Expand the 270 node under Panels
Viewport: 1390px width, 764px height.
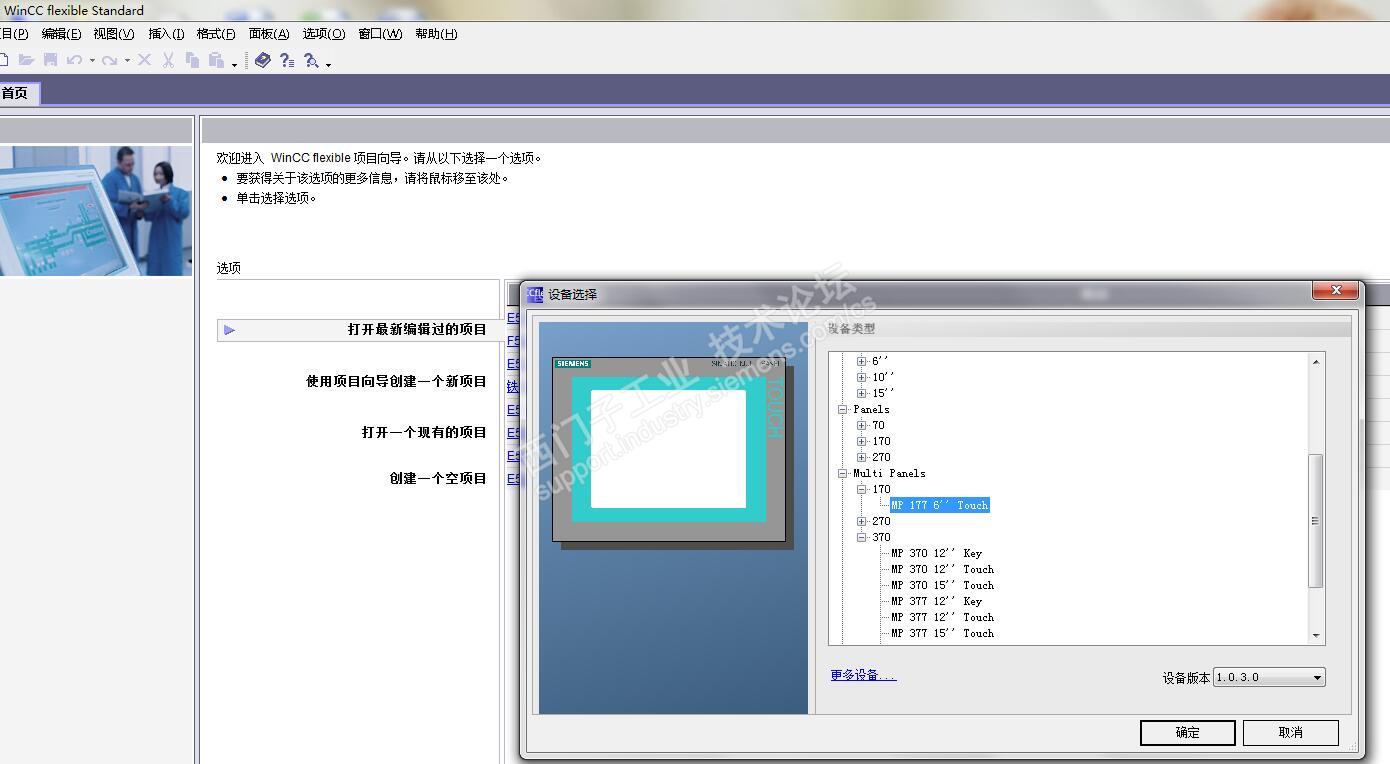pyautogui.click(x=862, y=457)
